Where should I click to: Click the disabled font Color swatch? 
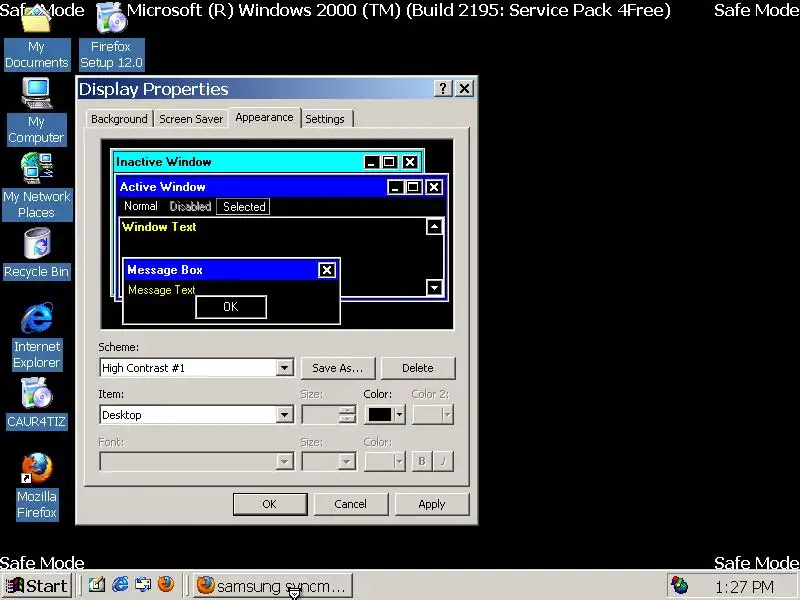(x=385, y=462)
